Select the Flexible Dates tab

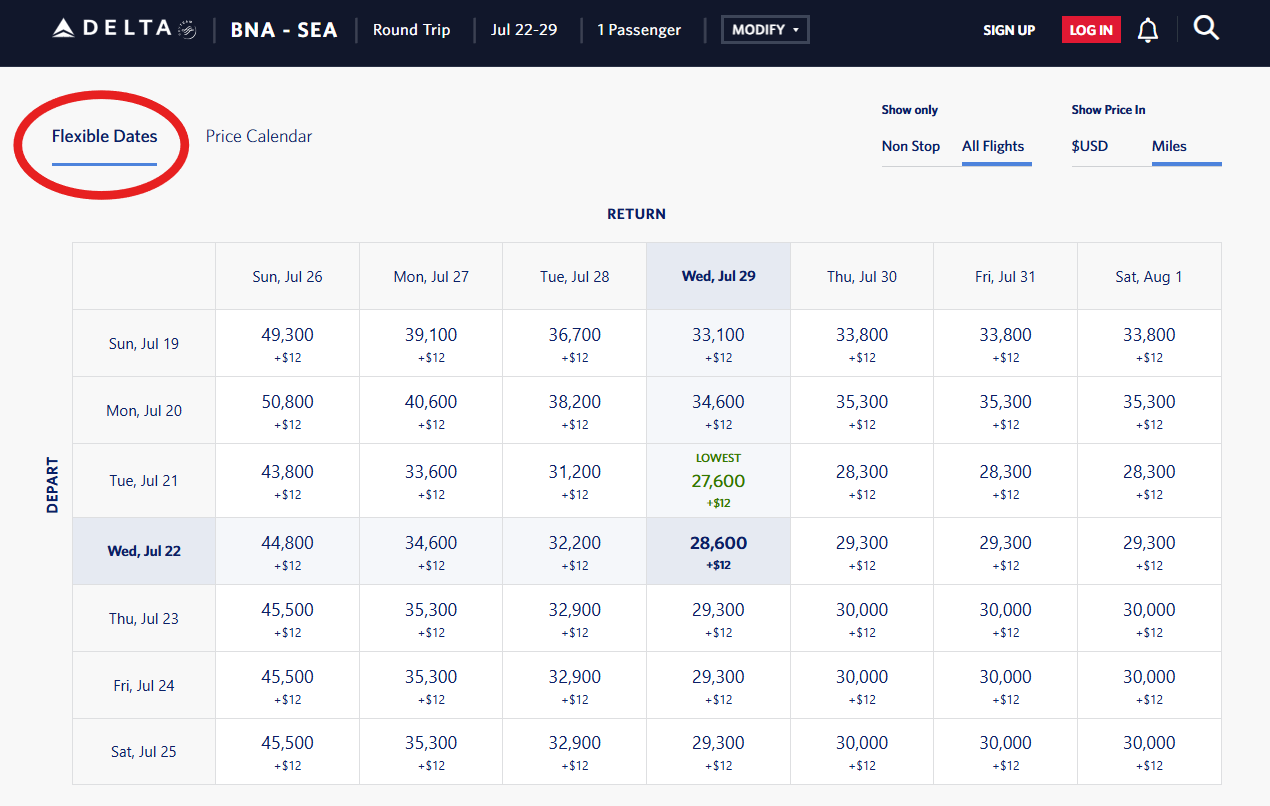pos(104,136)
